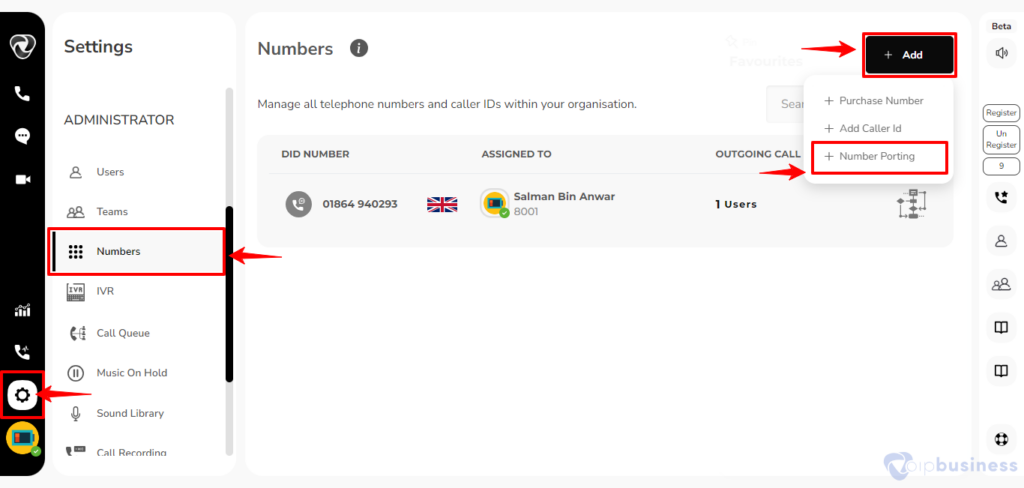This screenshot has height=488, width=1024.
Task: Click the user profile avatar at bottom left
Action: tap(23, 438)
